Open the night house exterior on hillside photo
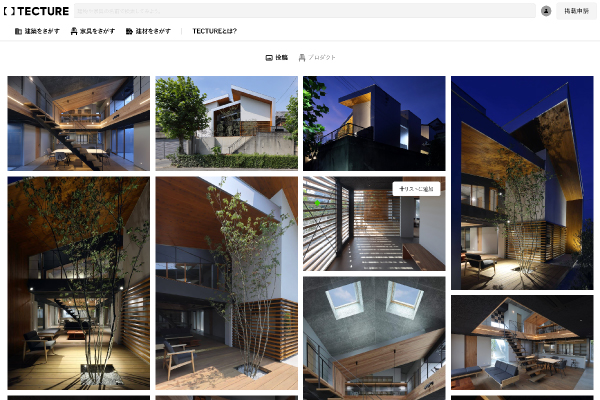Image resolution: width=600 pixels, height=400 pixels. (x=374, y=123)
